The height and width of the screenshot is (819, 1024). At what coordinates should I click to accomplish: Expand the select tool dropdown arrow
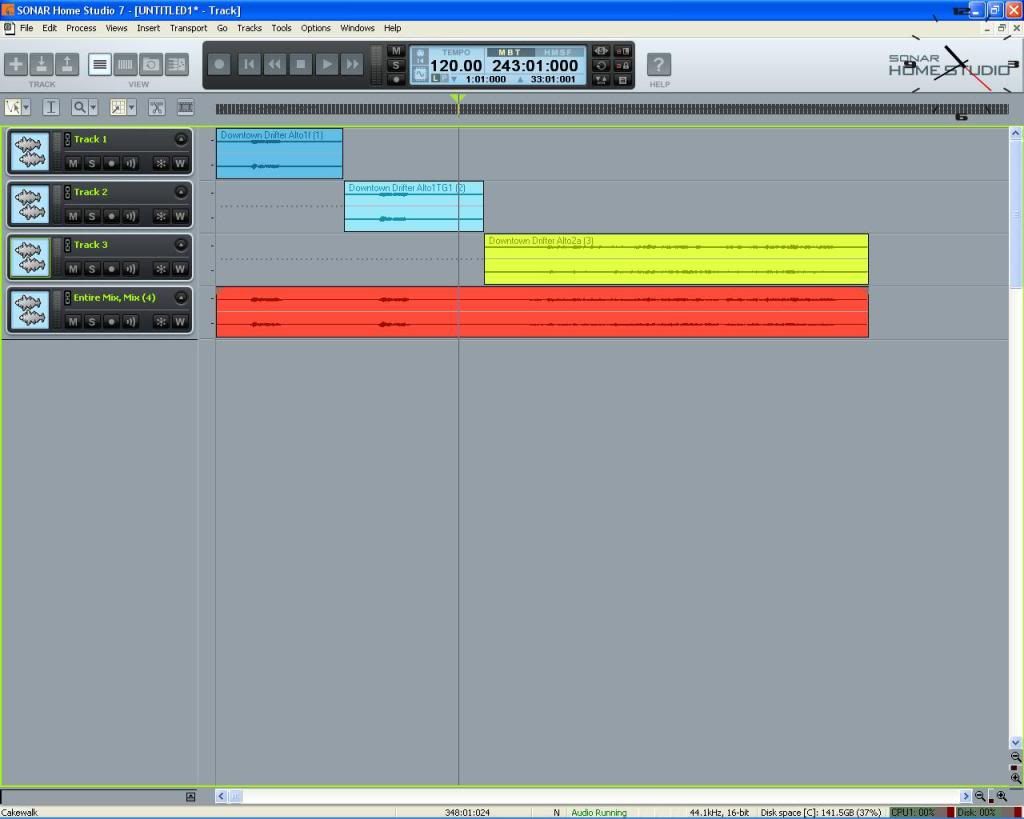(x=25, y=107)
